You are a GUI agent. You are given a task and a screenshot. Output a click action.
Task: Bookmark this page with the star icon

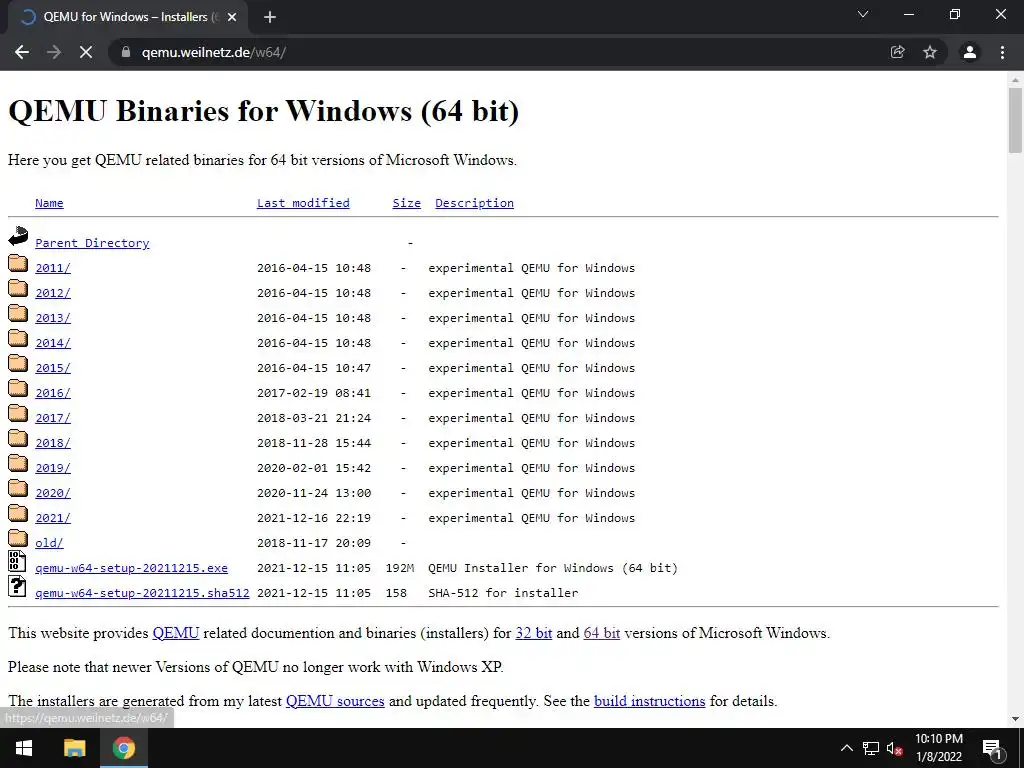tap(930, 52)
